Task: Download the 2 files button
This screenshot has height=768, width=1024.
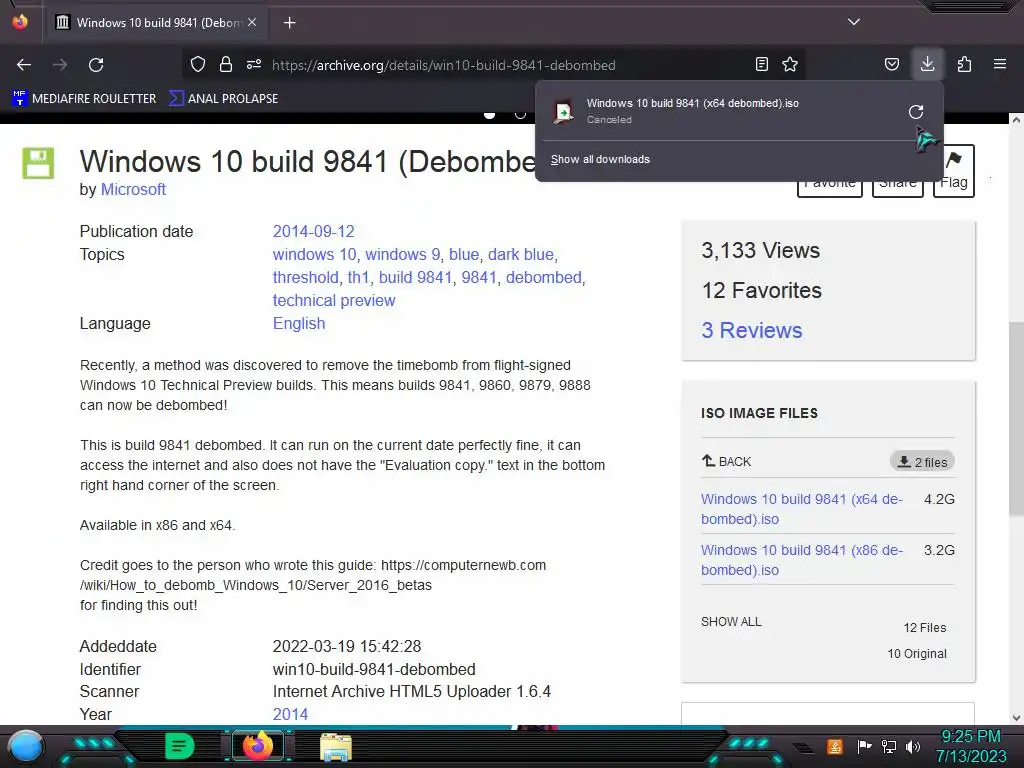Action: (x=922, y=462)
